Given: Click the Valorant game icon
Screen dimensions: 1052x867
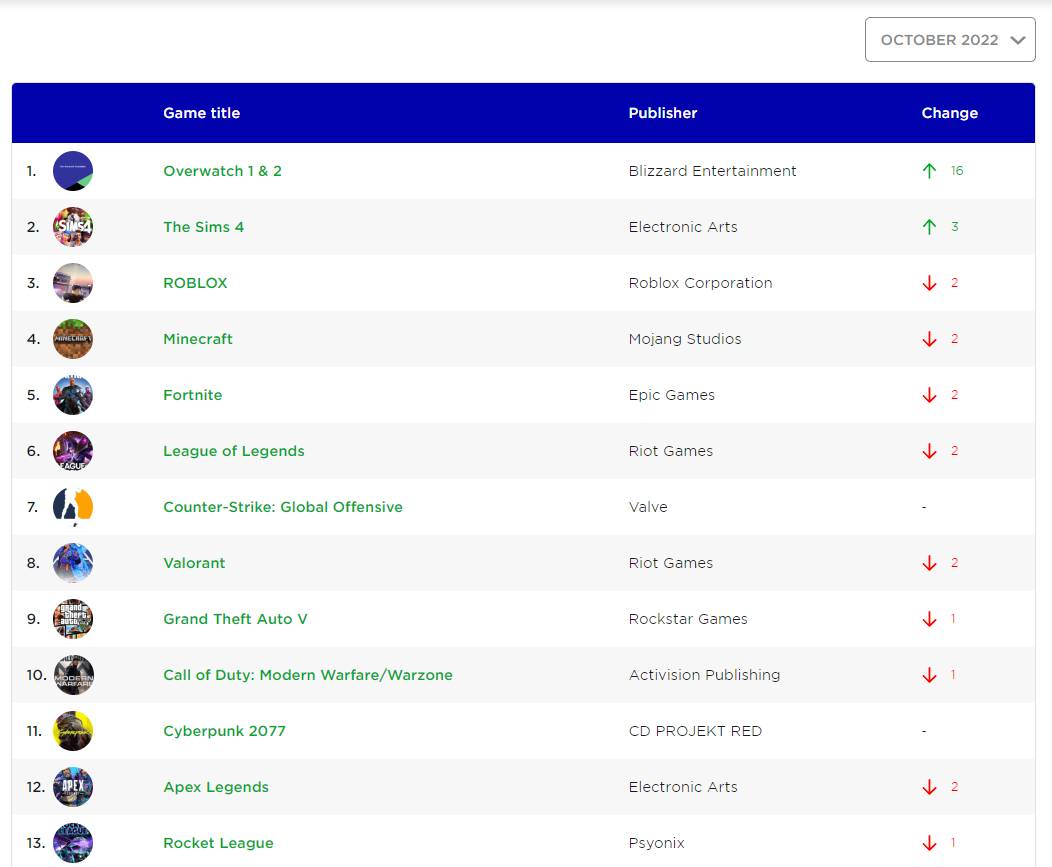Looking at the screenshot, I should coord(73,563).
